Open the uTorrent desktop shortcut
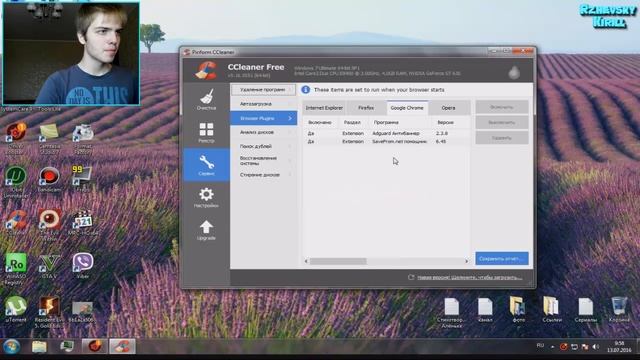 16,308
